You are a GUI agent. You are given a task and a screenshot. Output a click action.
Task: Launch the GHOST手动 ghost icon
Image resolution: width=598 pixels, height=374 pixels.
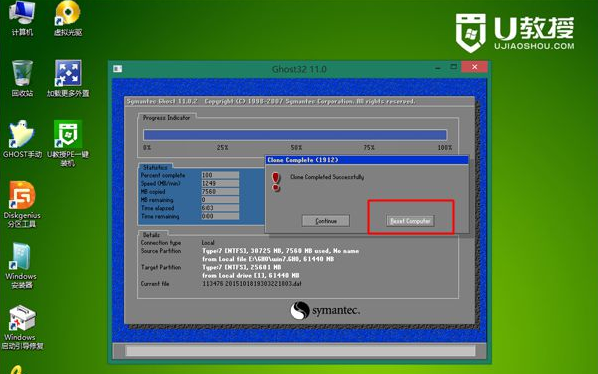pyautogui.click(x=22, y=139)
